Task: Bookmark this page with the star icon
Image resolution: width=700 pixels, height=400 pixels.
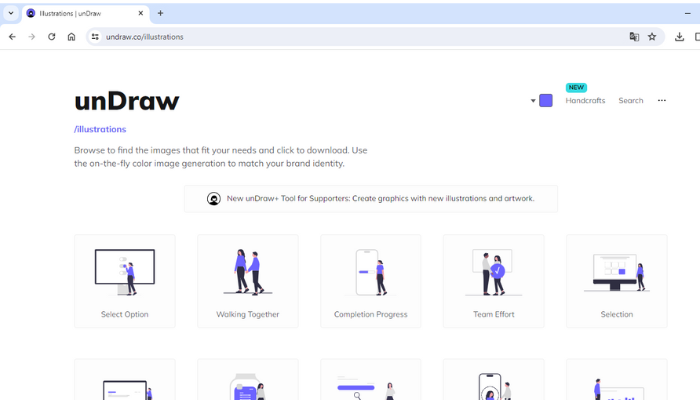Action: 652,37
